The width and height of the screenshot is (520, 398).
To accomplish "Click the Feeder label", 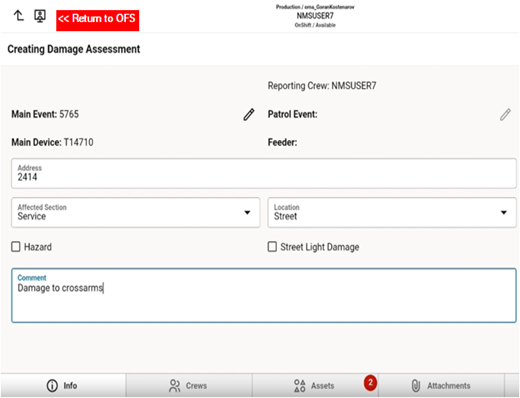I will (x=282, y=142).
